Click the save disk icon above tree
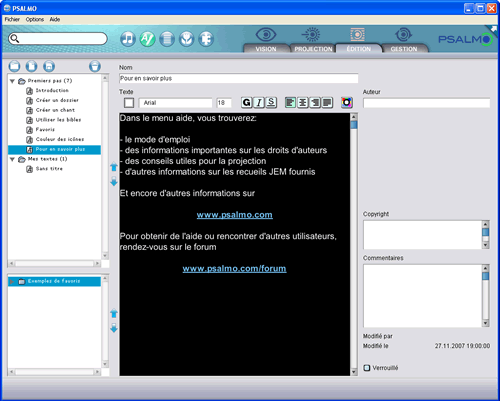Screen dimensions: 500x401 (x=49, y=66)
